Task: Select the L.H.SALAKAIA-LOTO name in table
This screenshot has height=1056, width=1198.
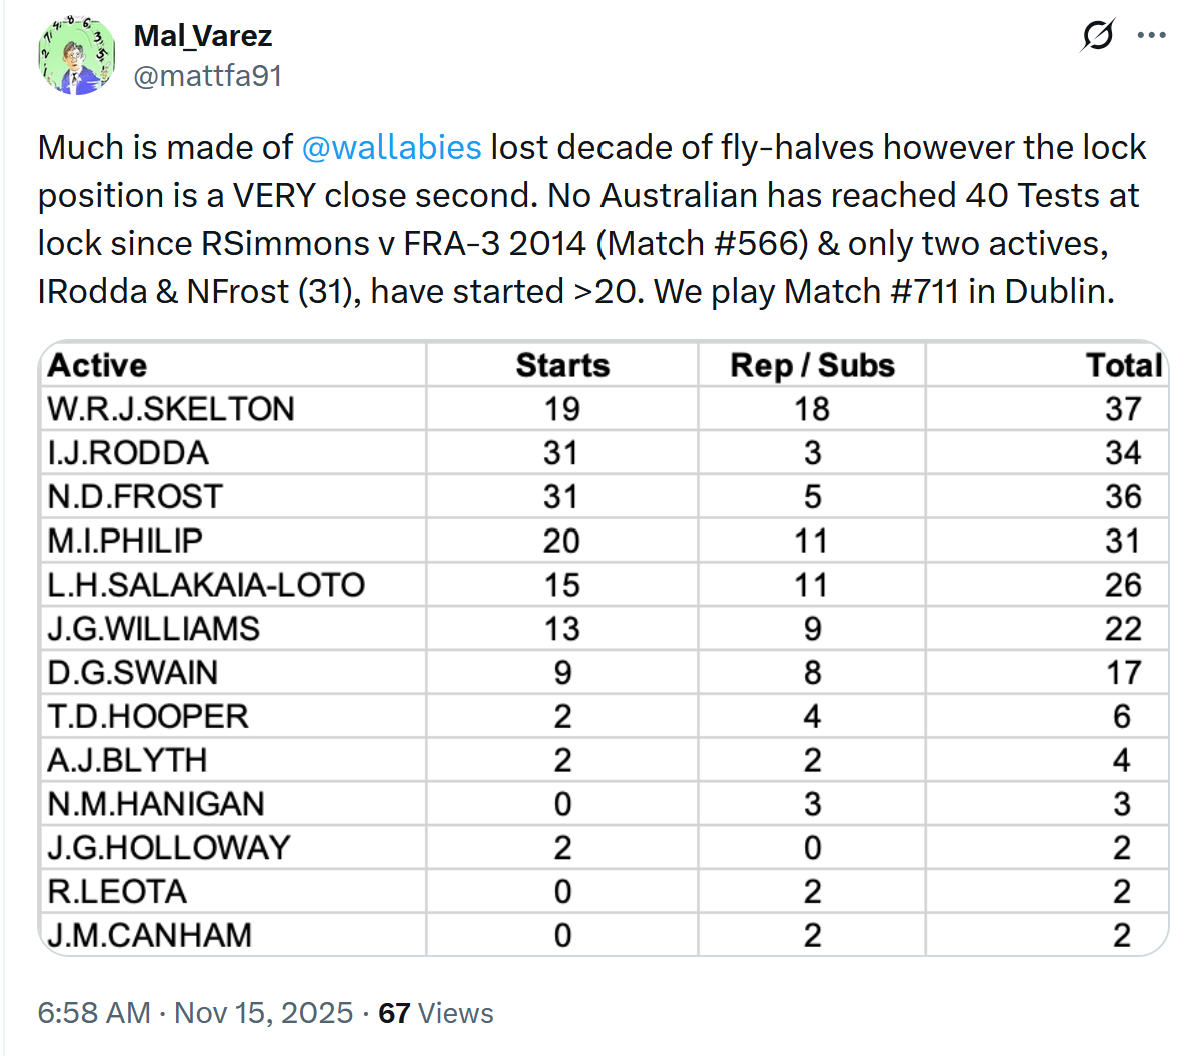Action: coord(206,585)
